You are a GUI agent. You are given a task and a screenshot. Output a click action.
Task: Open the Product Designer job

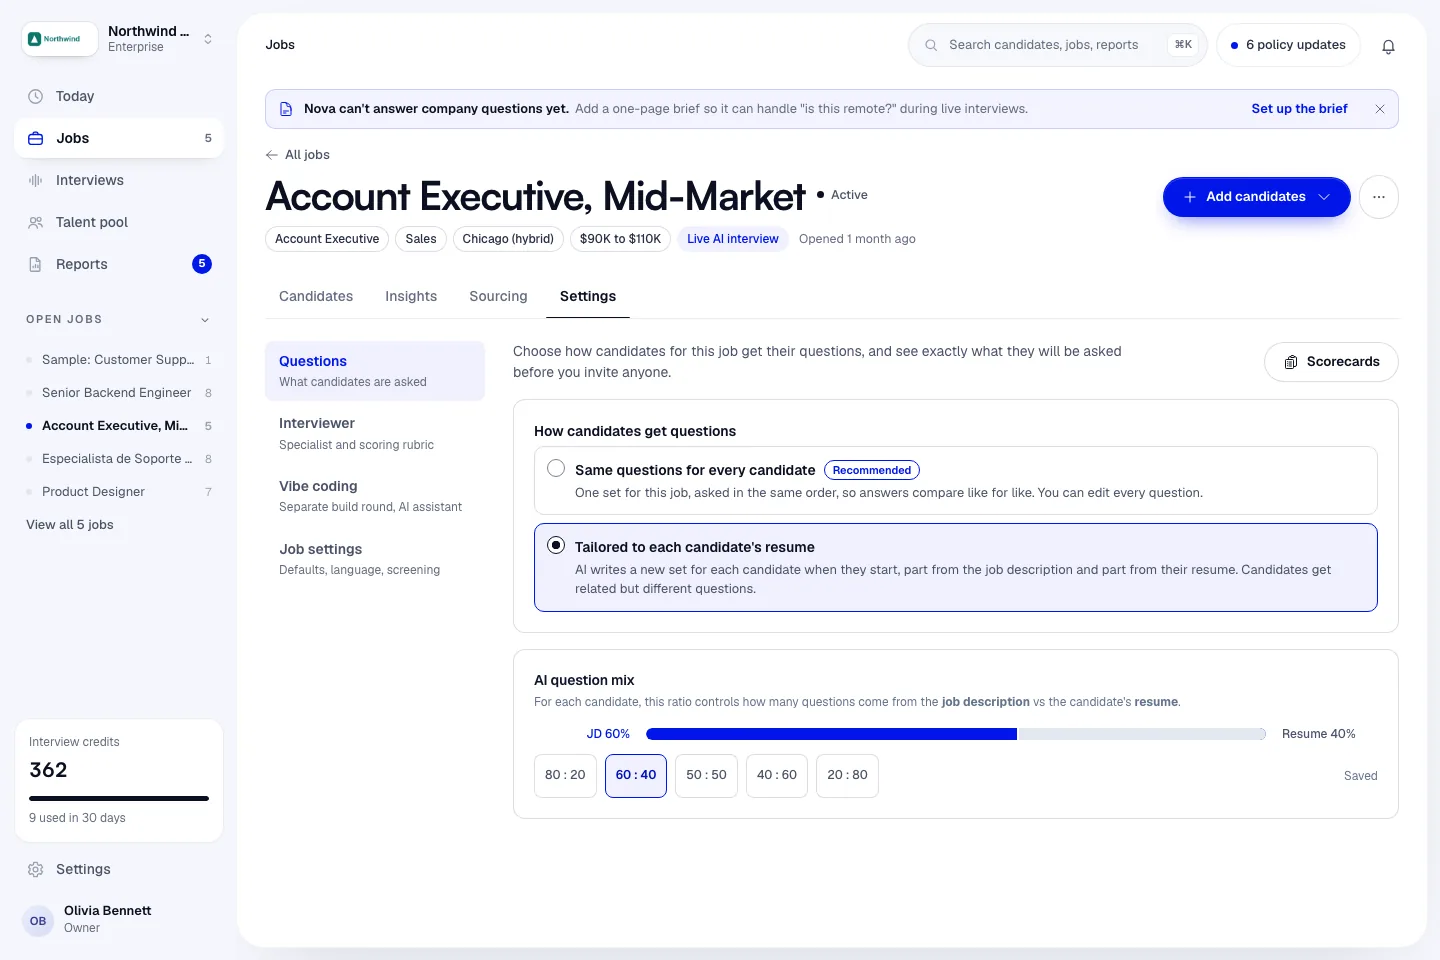(x=119, y=492)
